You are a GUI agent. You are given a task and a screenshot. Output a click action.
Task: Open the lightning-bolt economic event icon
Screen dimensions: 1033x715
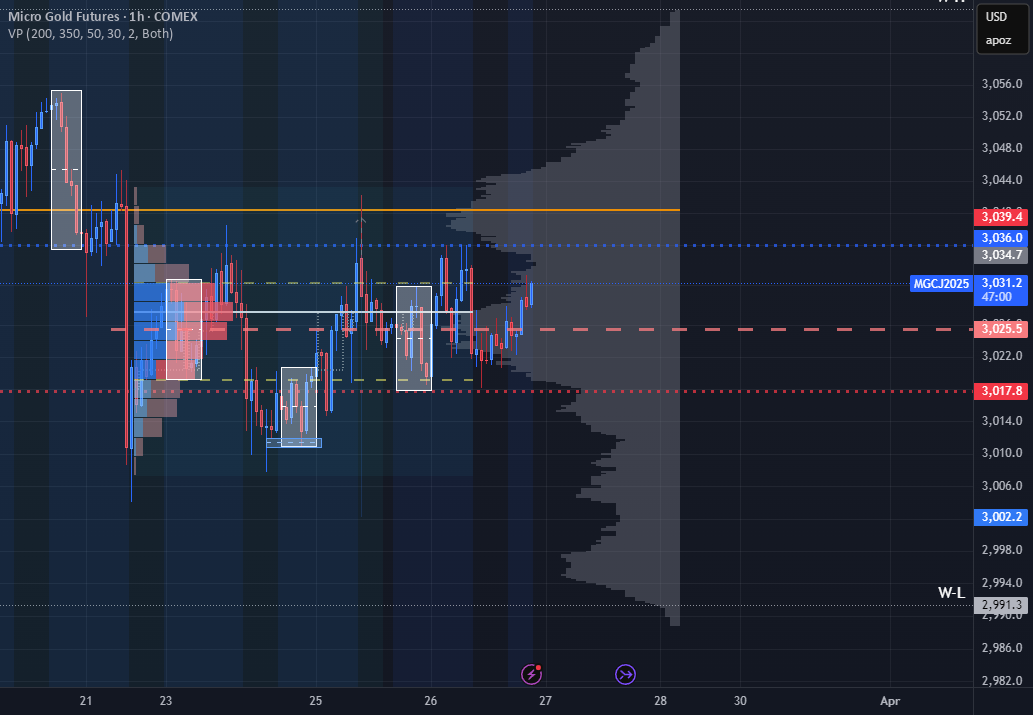(x=531, y=674)
